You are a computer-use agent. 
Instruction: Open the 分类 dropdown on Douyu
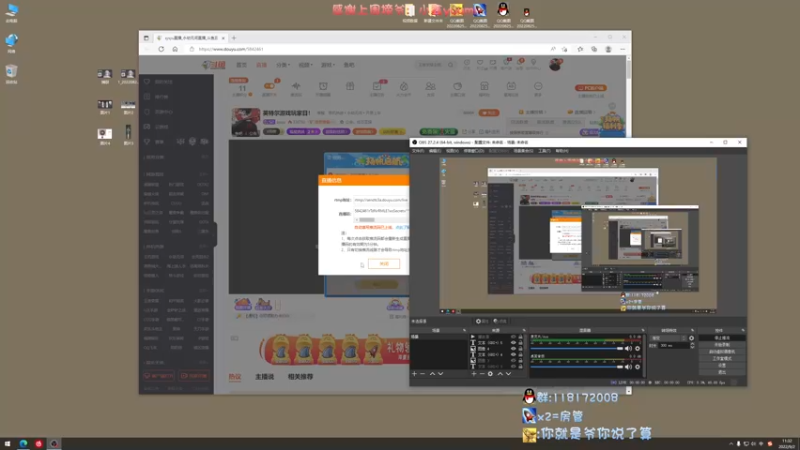(283, 65)
